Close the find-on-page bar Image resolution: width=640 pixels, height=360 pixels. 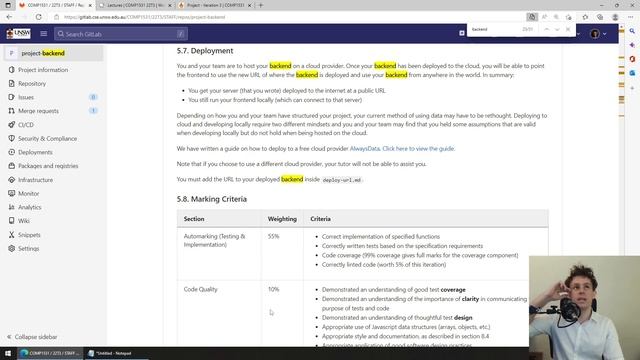568,29
